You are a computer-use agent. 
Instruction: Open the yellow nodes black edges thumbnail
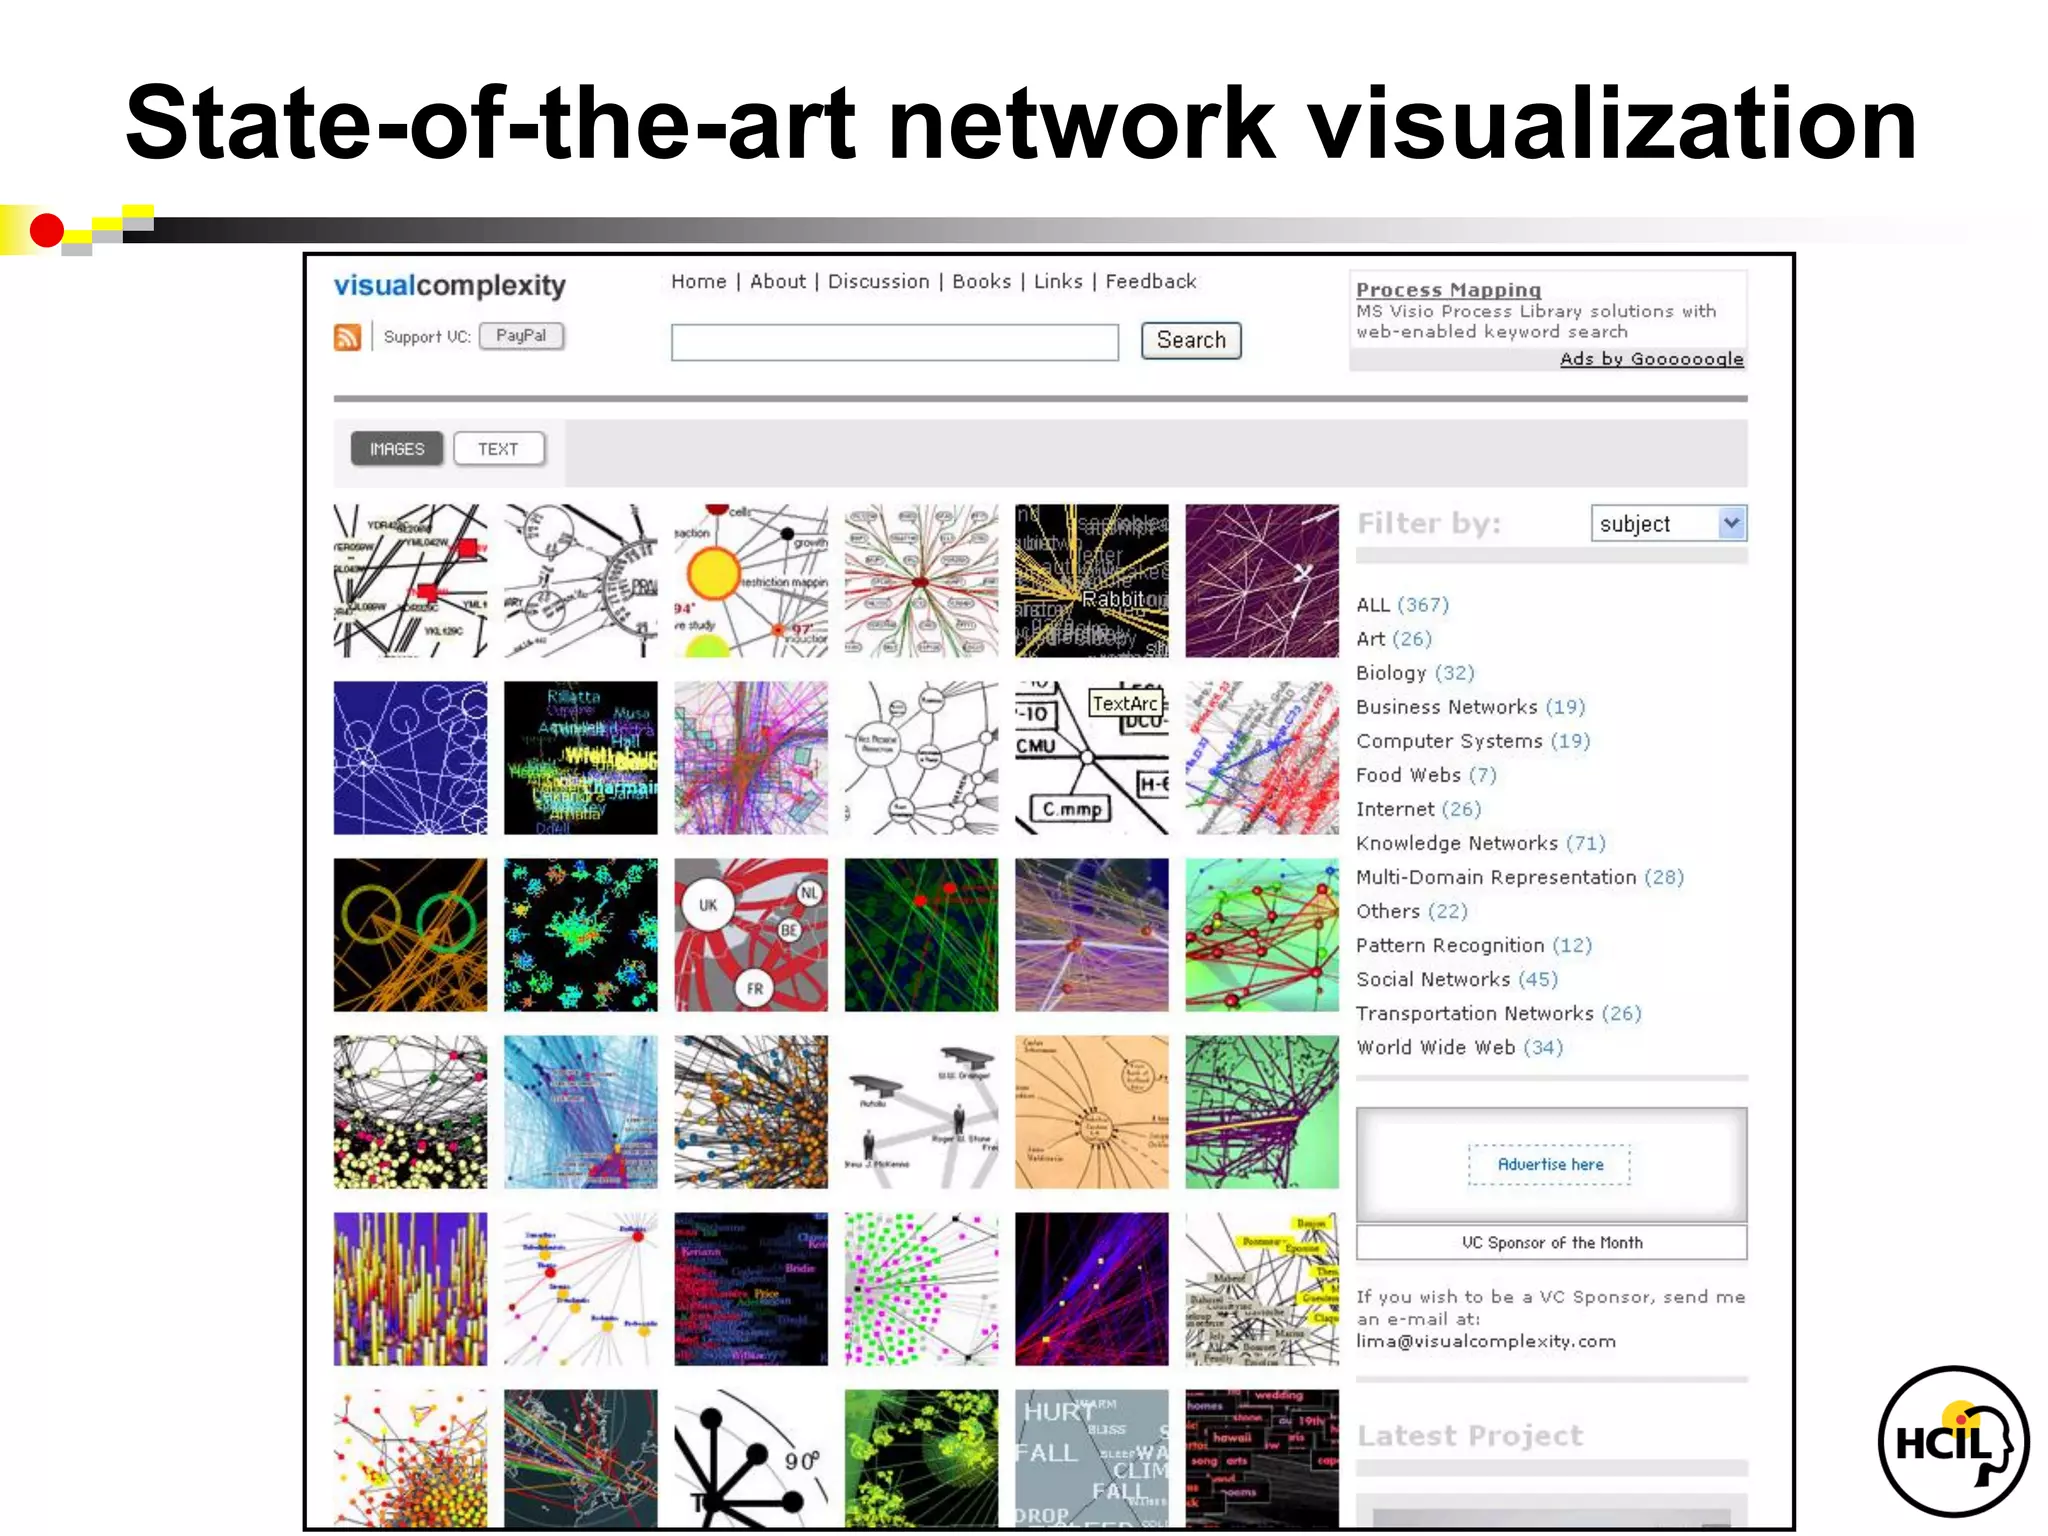click(x=410, y=1112)
